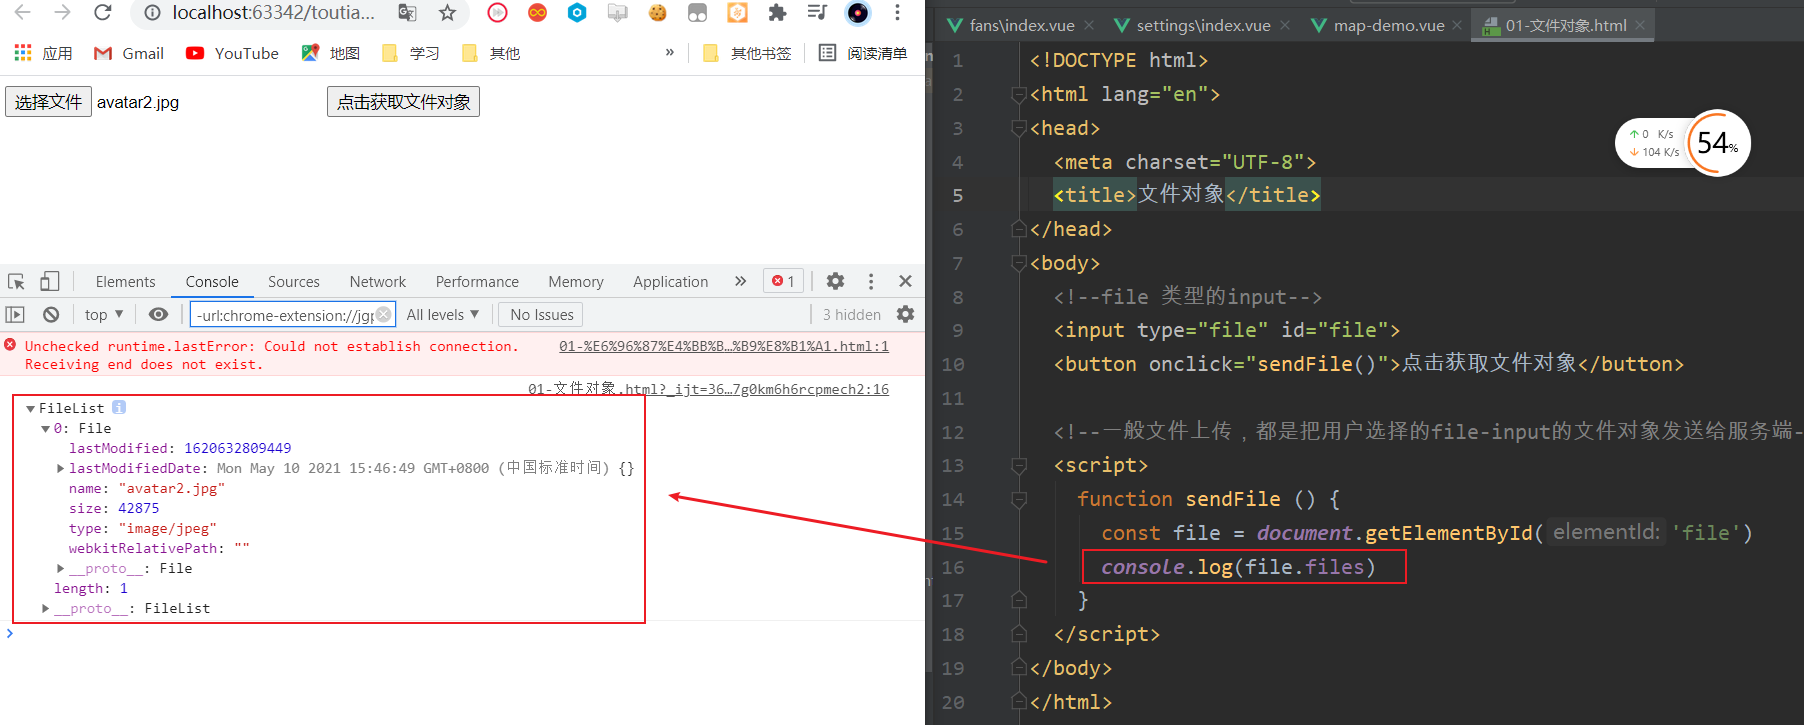1804x725 pixels.
Task: Switch to the Performance tab in DevTools
Action: [x=477, y=282]
